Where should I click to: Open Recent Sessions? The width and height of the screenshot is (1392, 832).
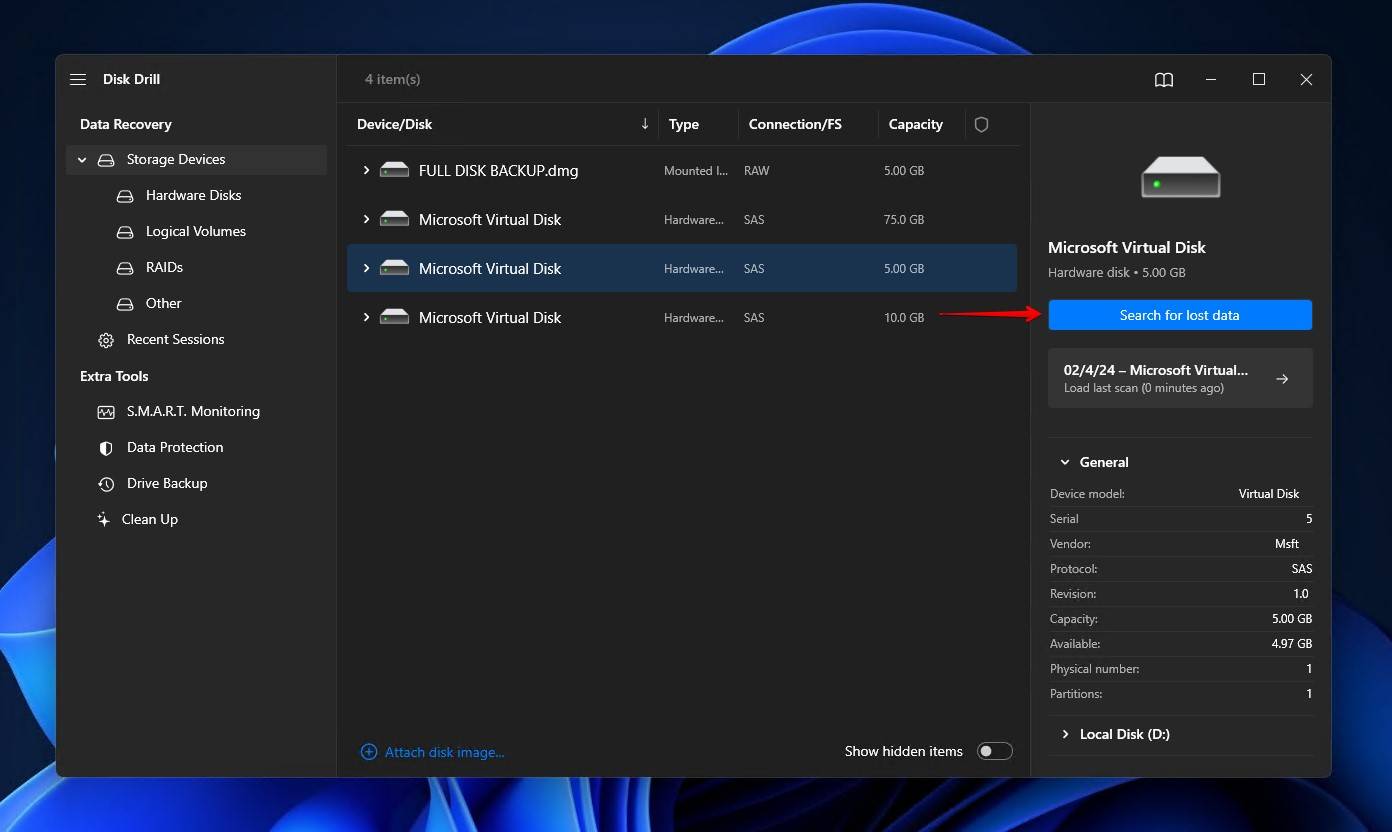tap(175, 340)
